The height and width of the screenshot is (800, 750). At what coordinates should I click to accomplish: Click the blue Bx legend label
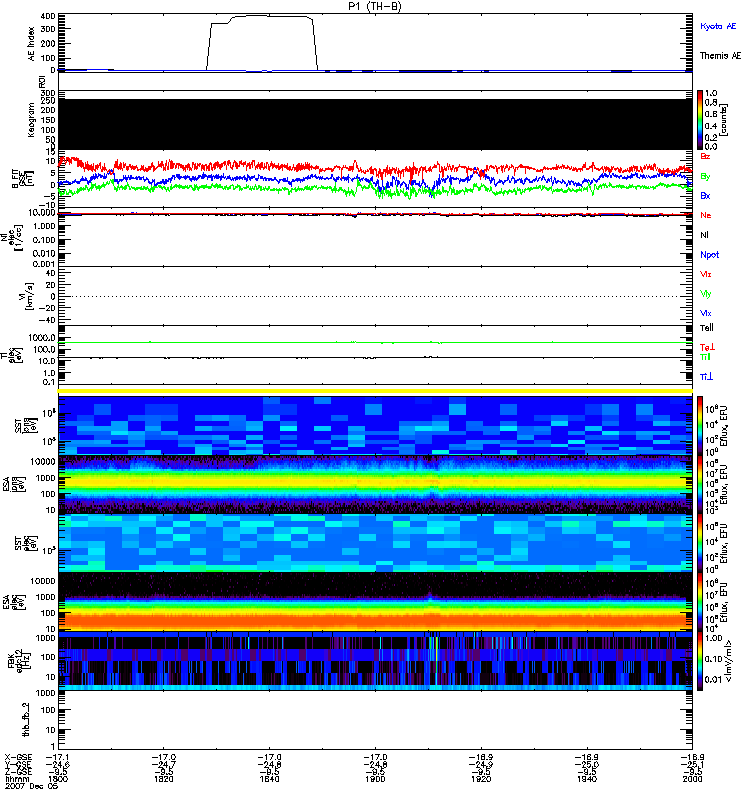[x=705, y=196]
